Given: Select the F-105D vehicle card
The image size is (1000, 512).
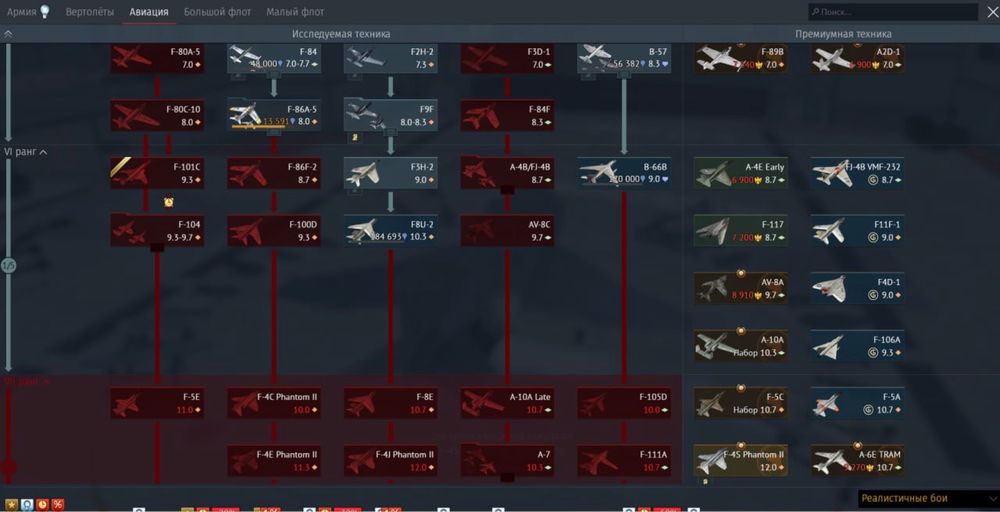Looking at the screenshot, I should pos(624,404).
